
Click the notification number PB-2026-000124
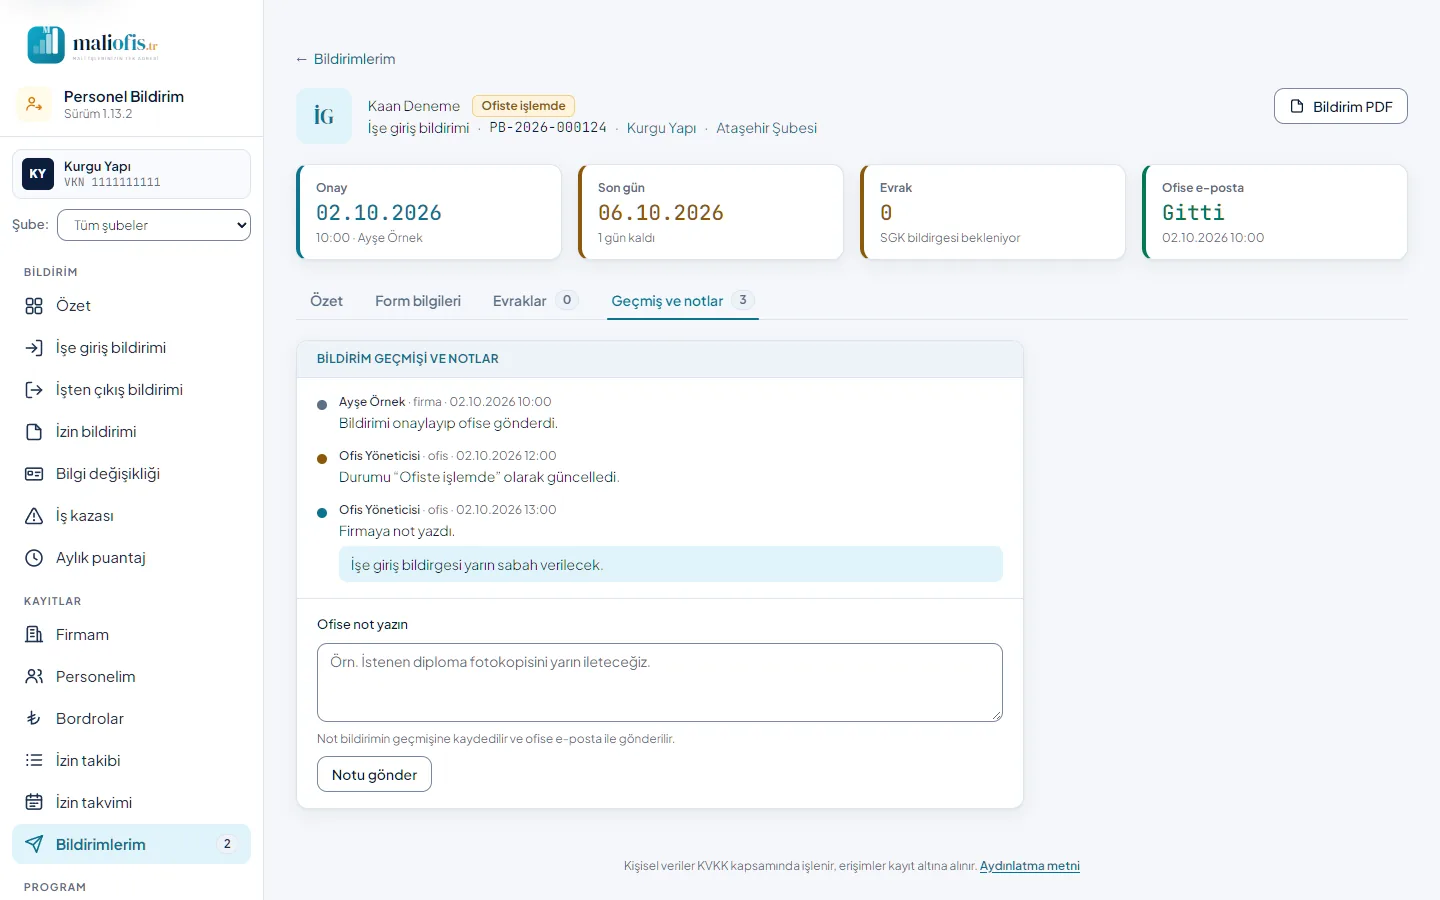548,128
